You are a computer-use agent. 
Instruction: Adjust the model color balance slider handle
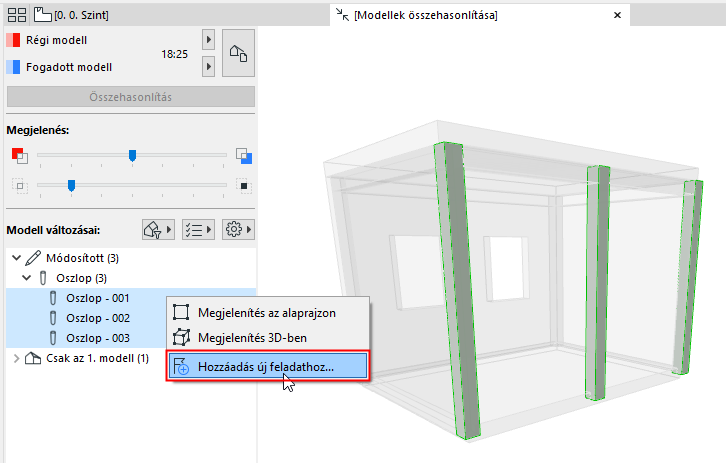[132, 156]
